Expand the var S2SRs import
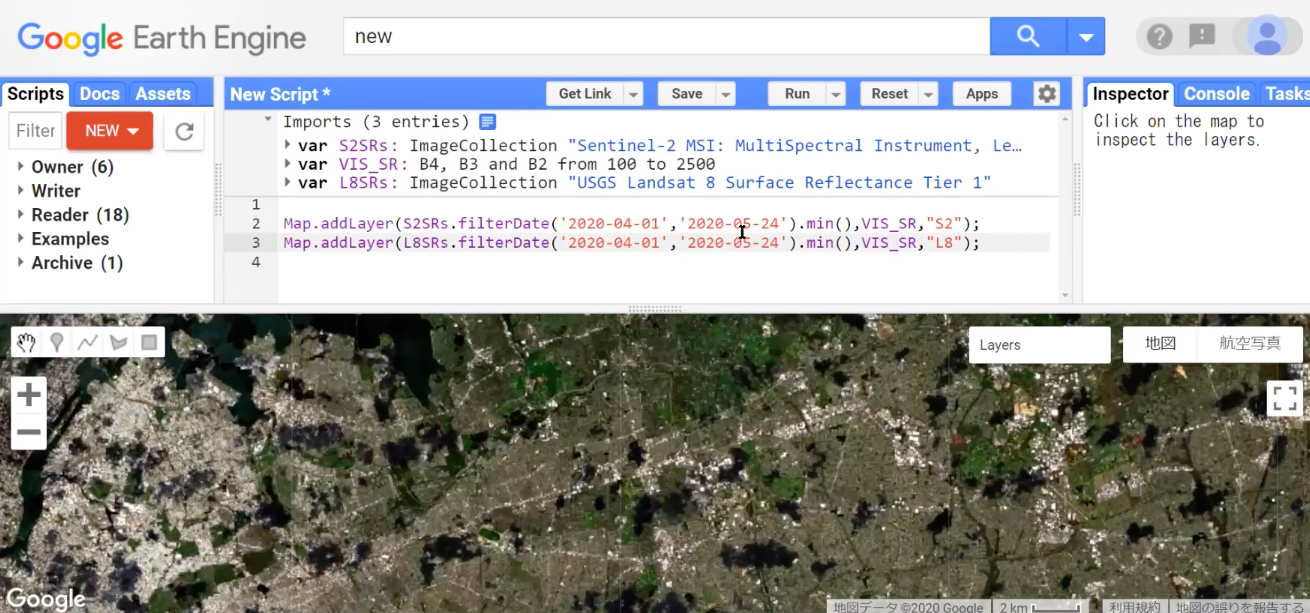 (x=289, y=146)
